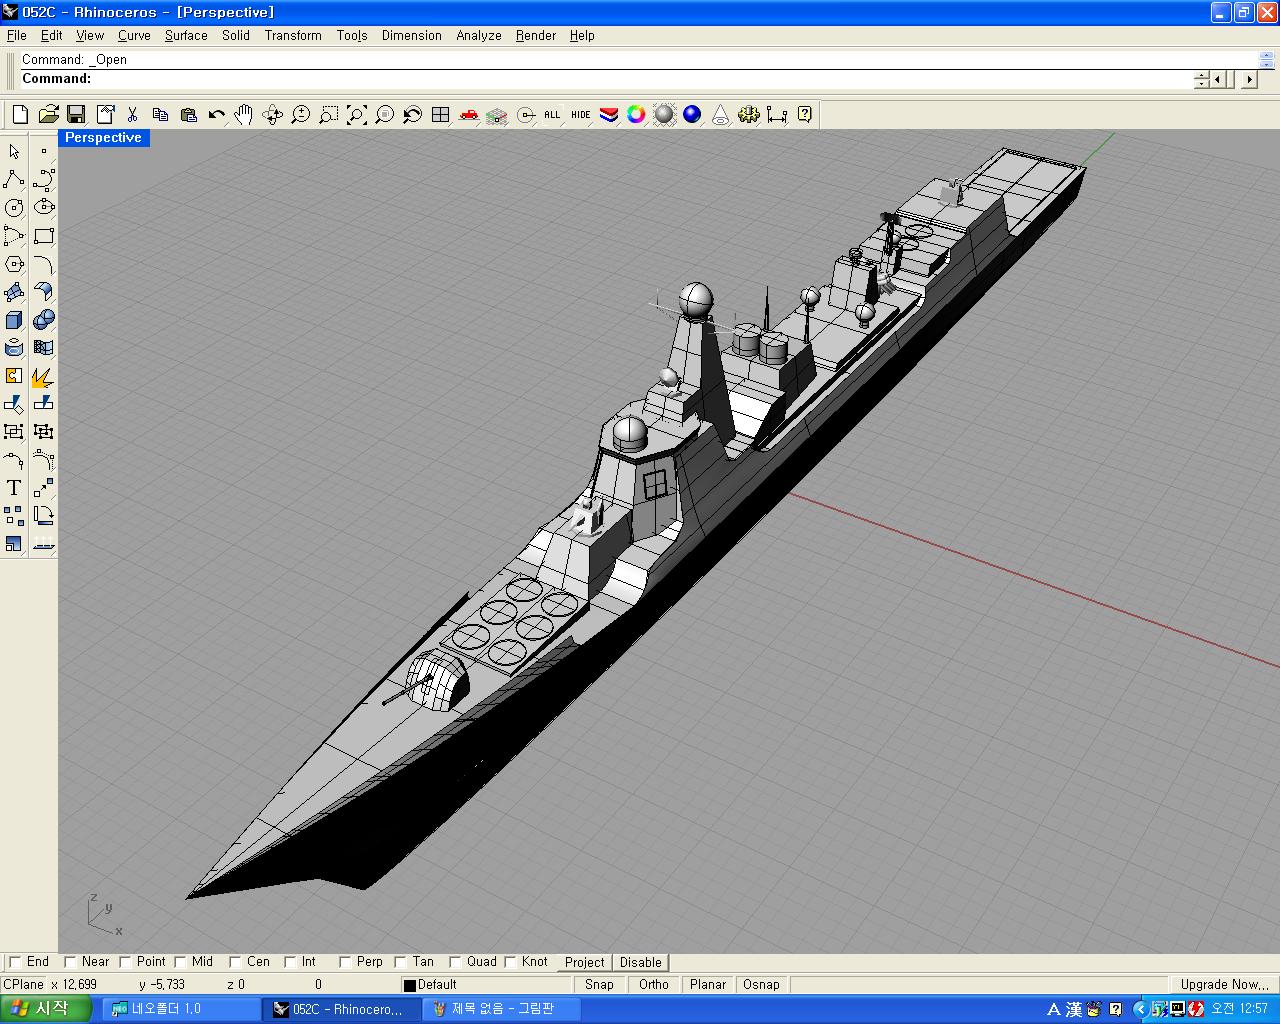The image size is (1280, 1024).
Task: Click the Project osnap button
Action: click(x=584, y=962)
